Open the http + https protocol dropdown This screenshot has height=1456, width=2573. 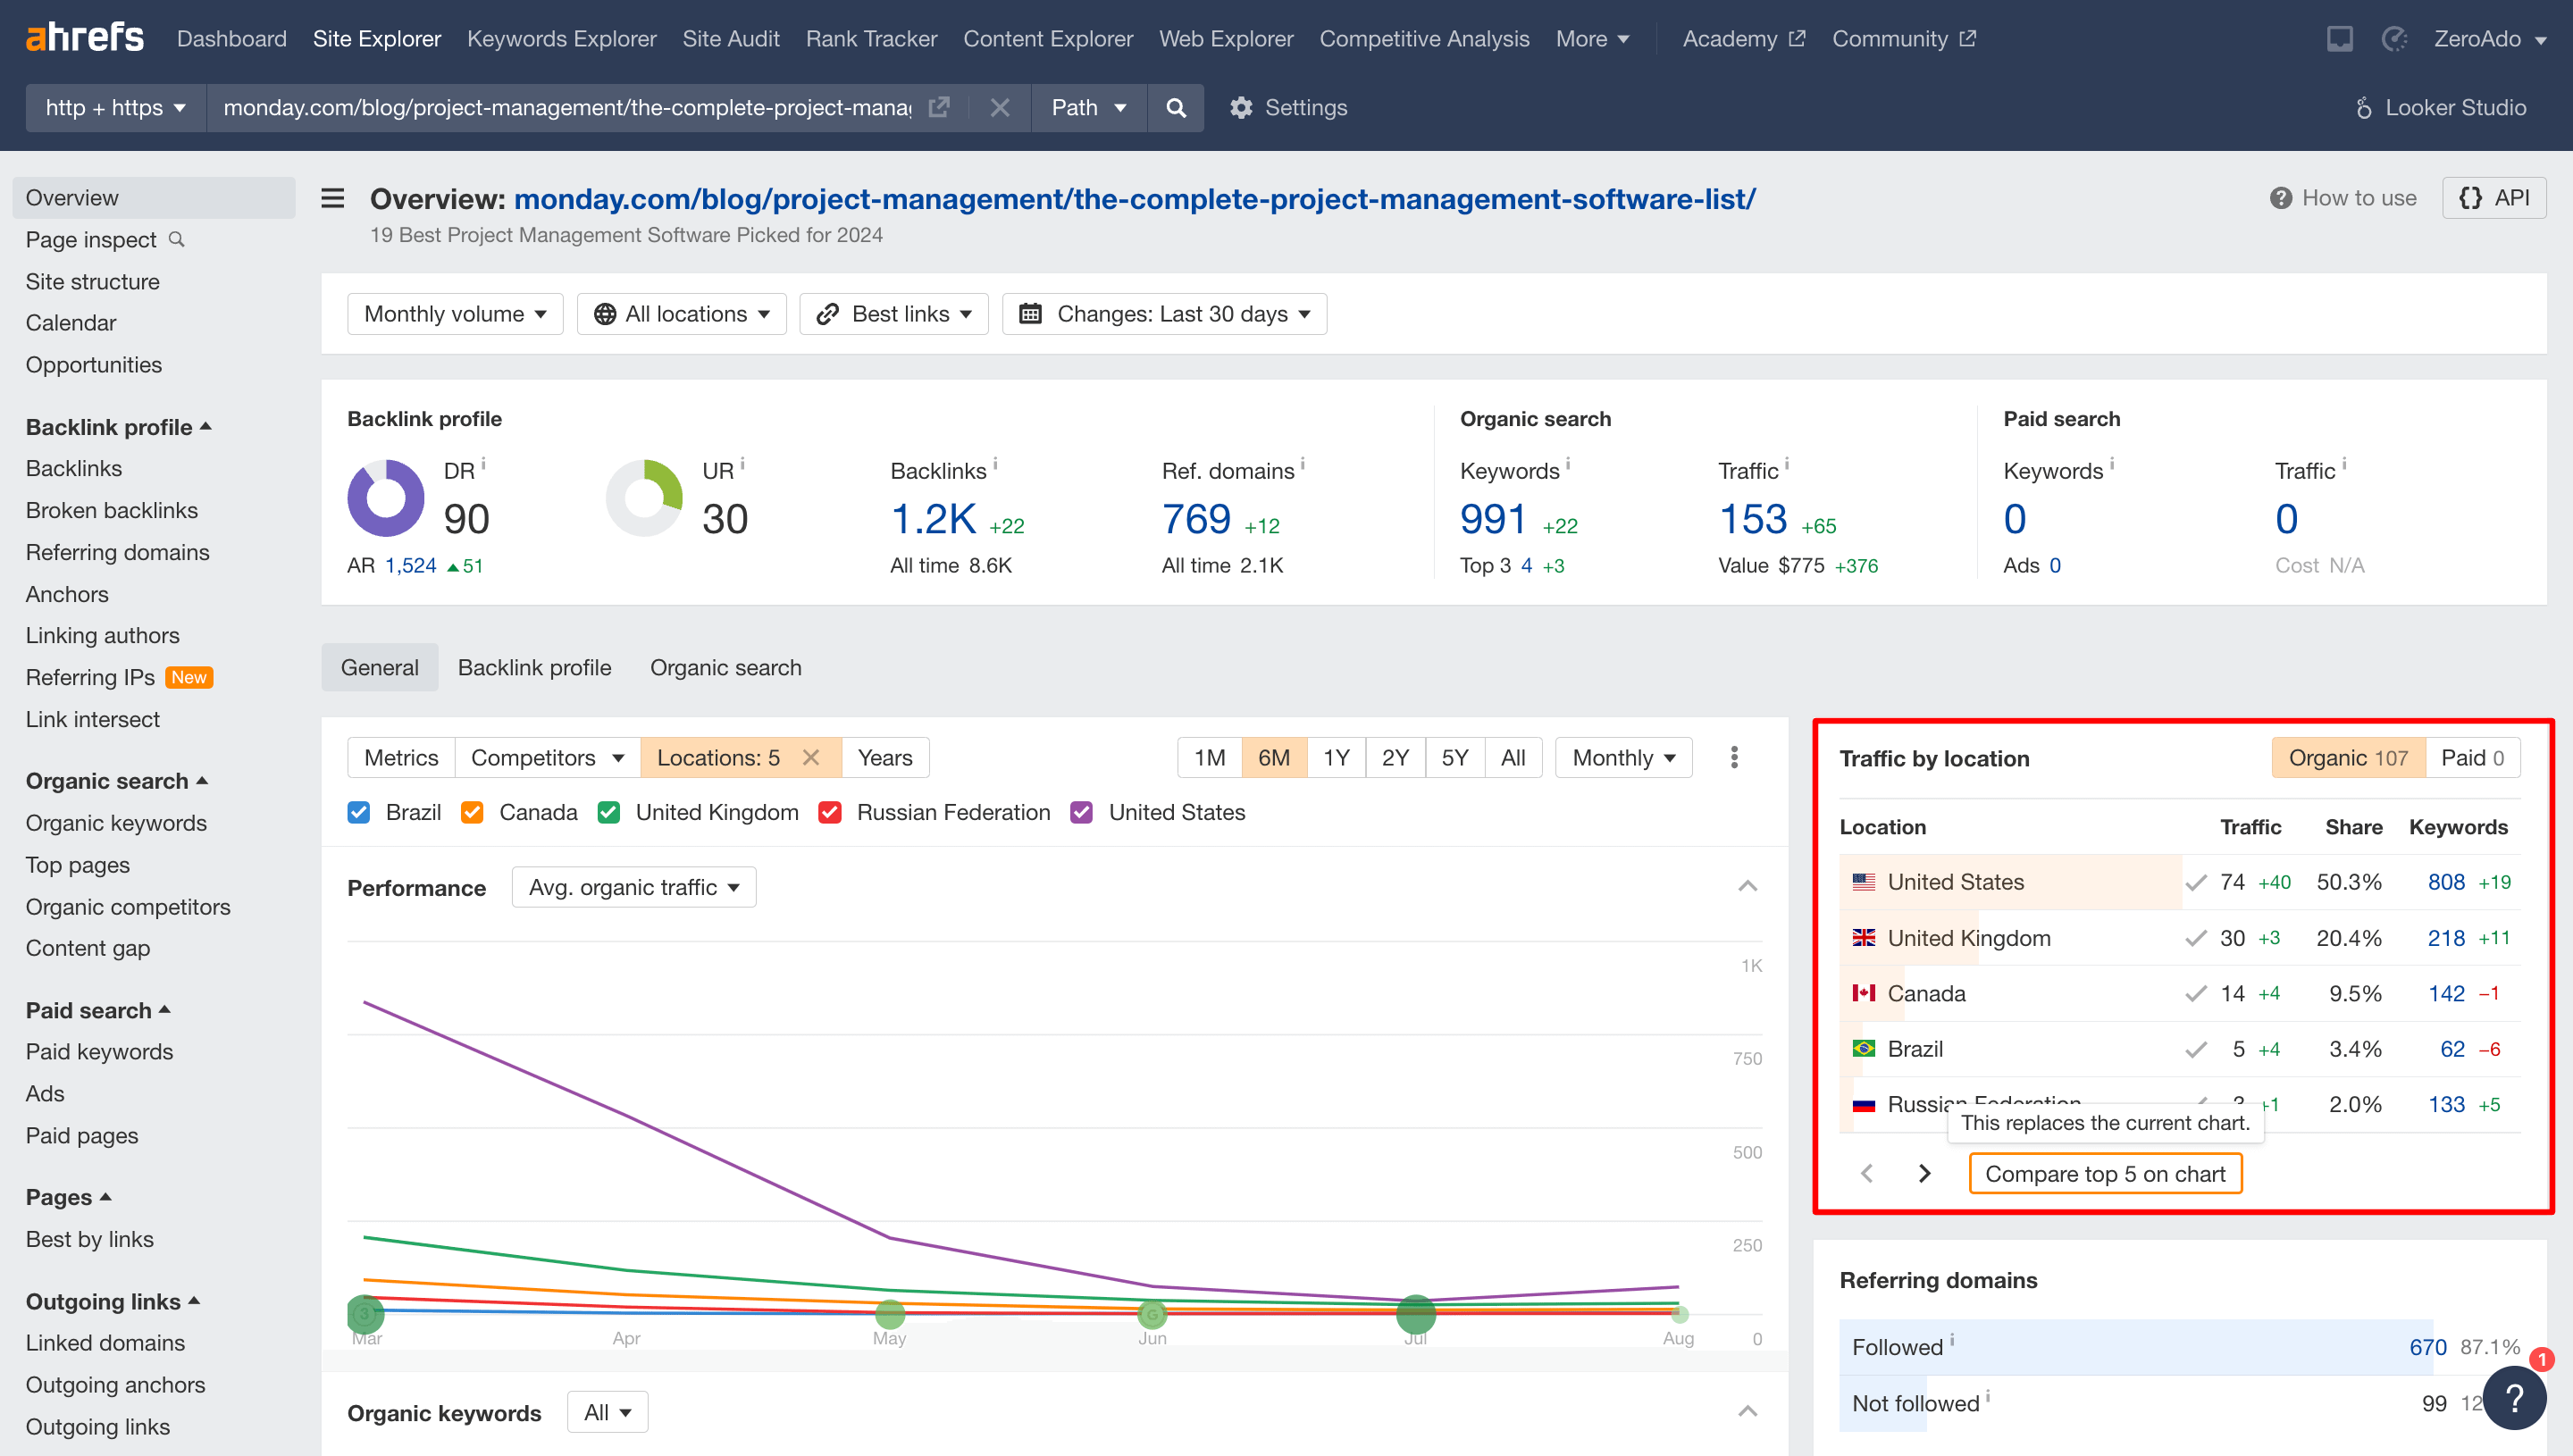[116, 107]
